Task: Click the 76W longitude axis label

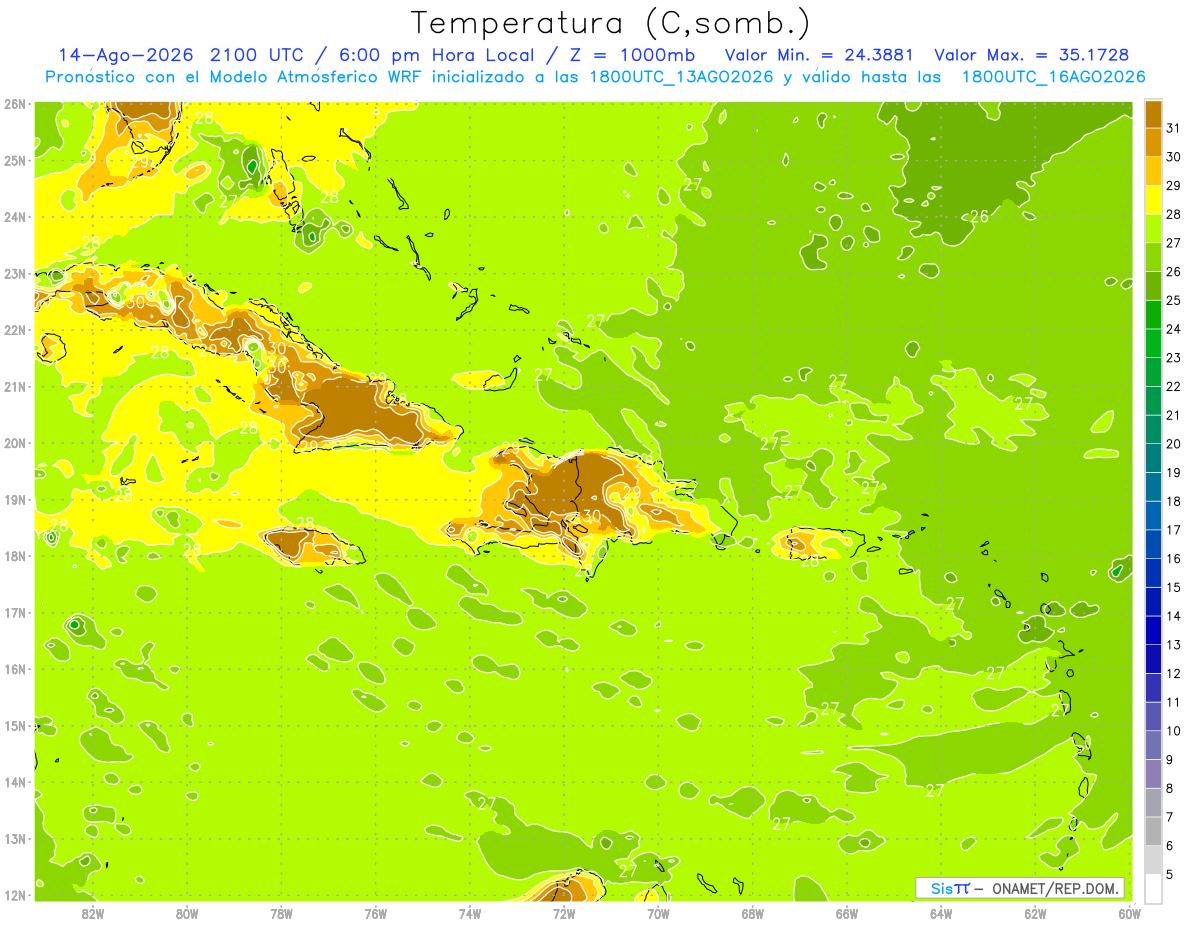Action: [376, 914]
